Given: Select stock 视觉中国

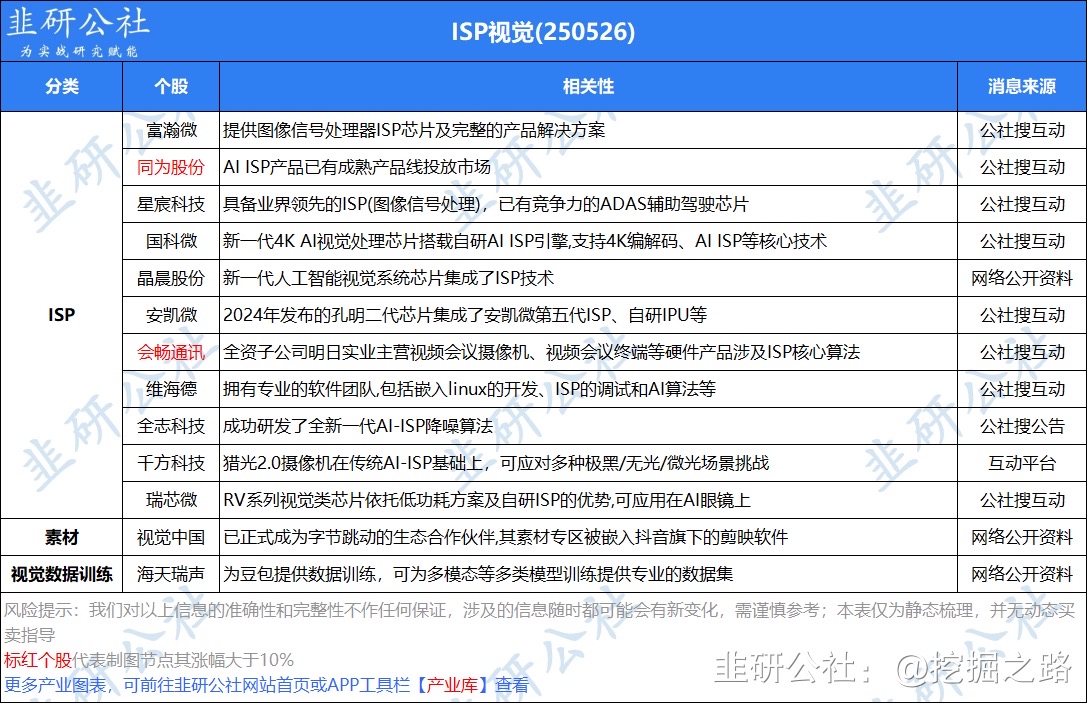Looking at the screenshot, I should 171,537.
